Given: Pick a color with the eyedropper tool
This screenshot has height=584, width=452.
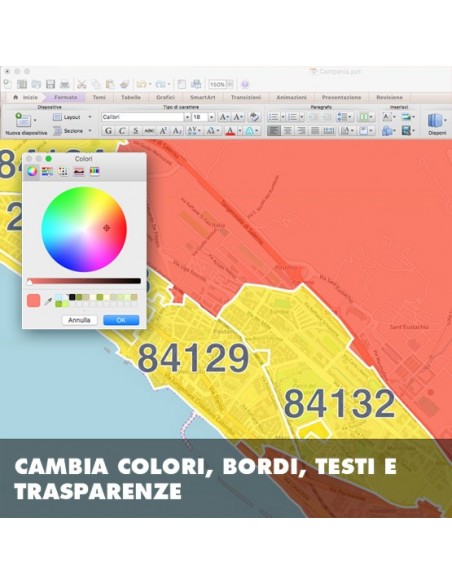Looking at the screenshot, I should [48, 301].
